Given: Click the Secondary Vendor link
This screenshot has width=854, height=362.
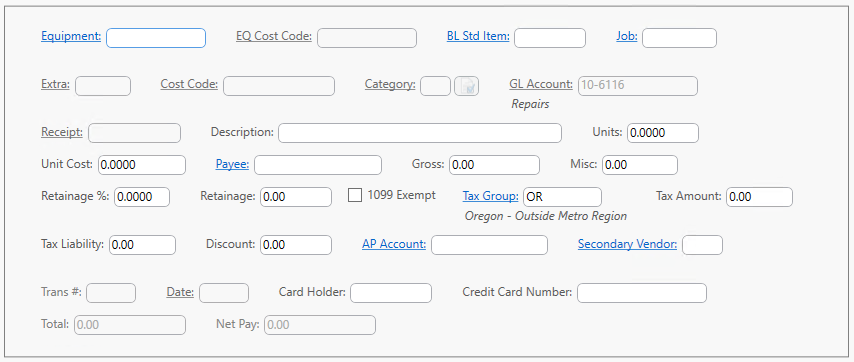Looking at the screenshot, I should point(627,244).
